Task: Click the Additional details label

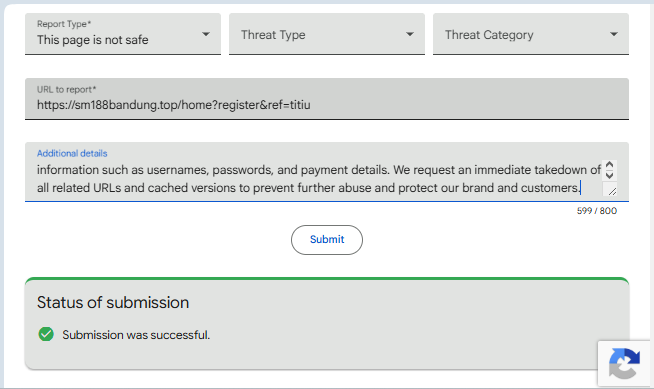Action: [72, 153]
